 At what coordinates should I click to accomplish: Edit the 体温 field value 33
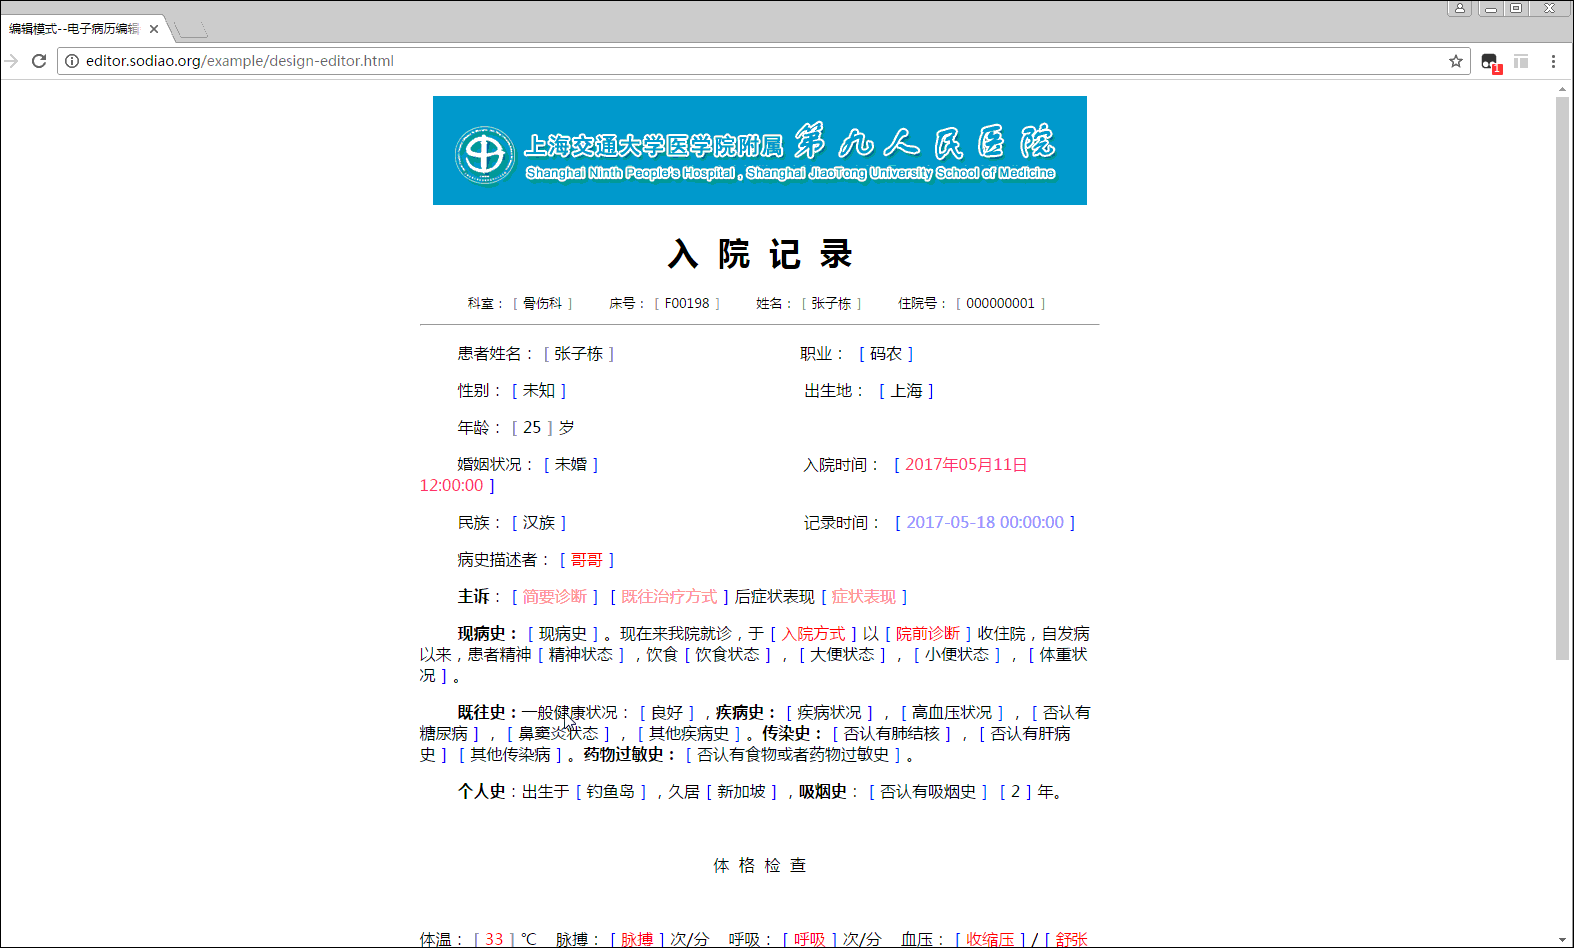[494, 939]
